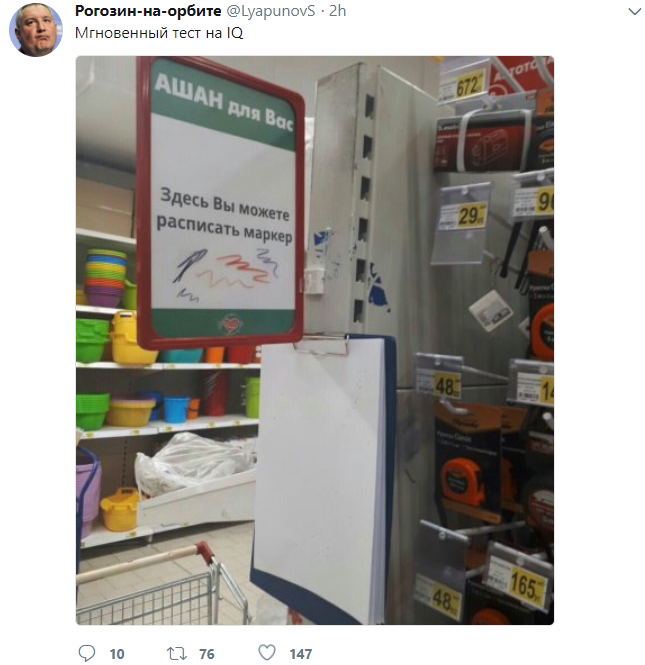Image resolution: width=645 pixels, height=665 pixels.
Task: Open the tweet via the 2h timestamp
Action: coord(338,11)
